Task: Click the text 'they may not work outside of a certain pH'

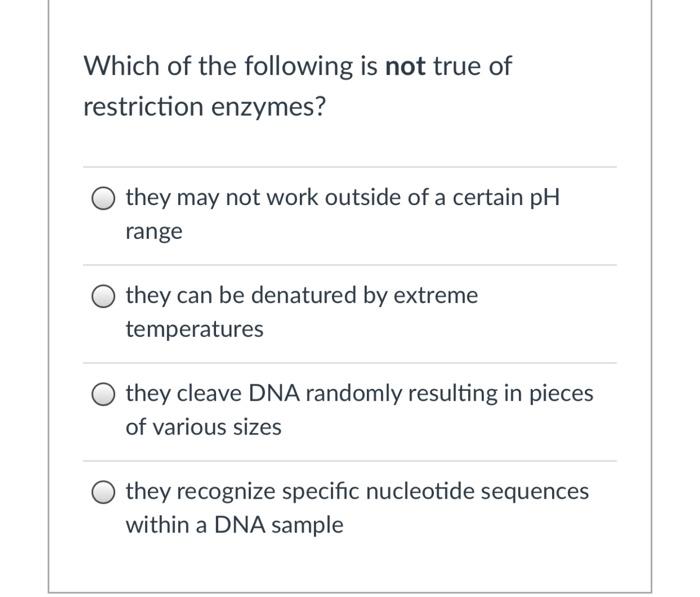Action: point(342,198)
